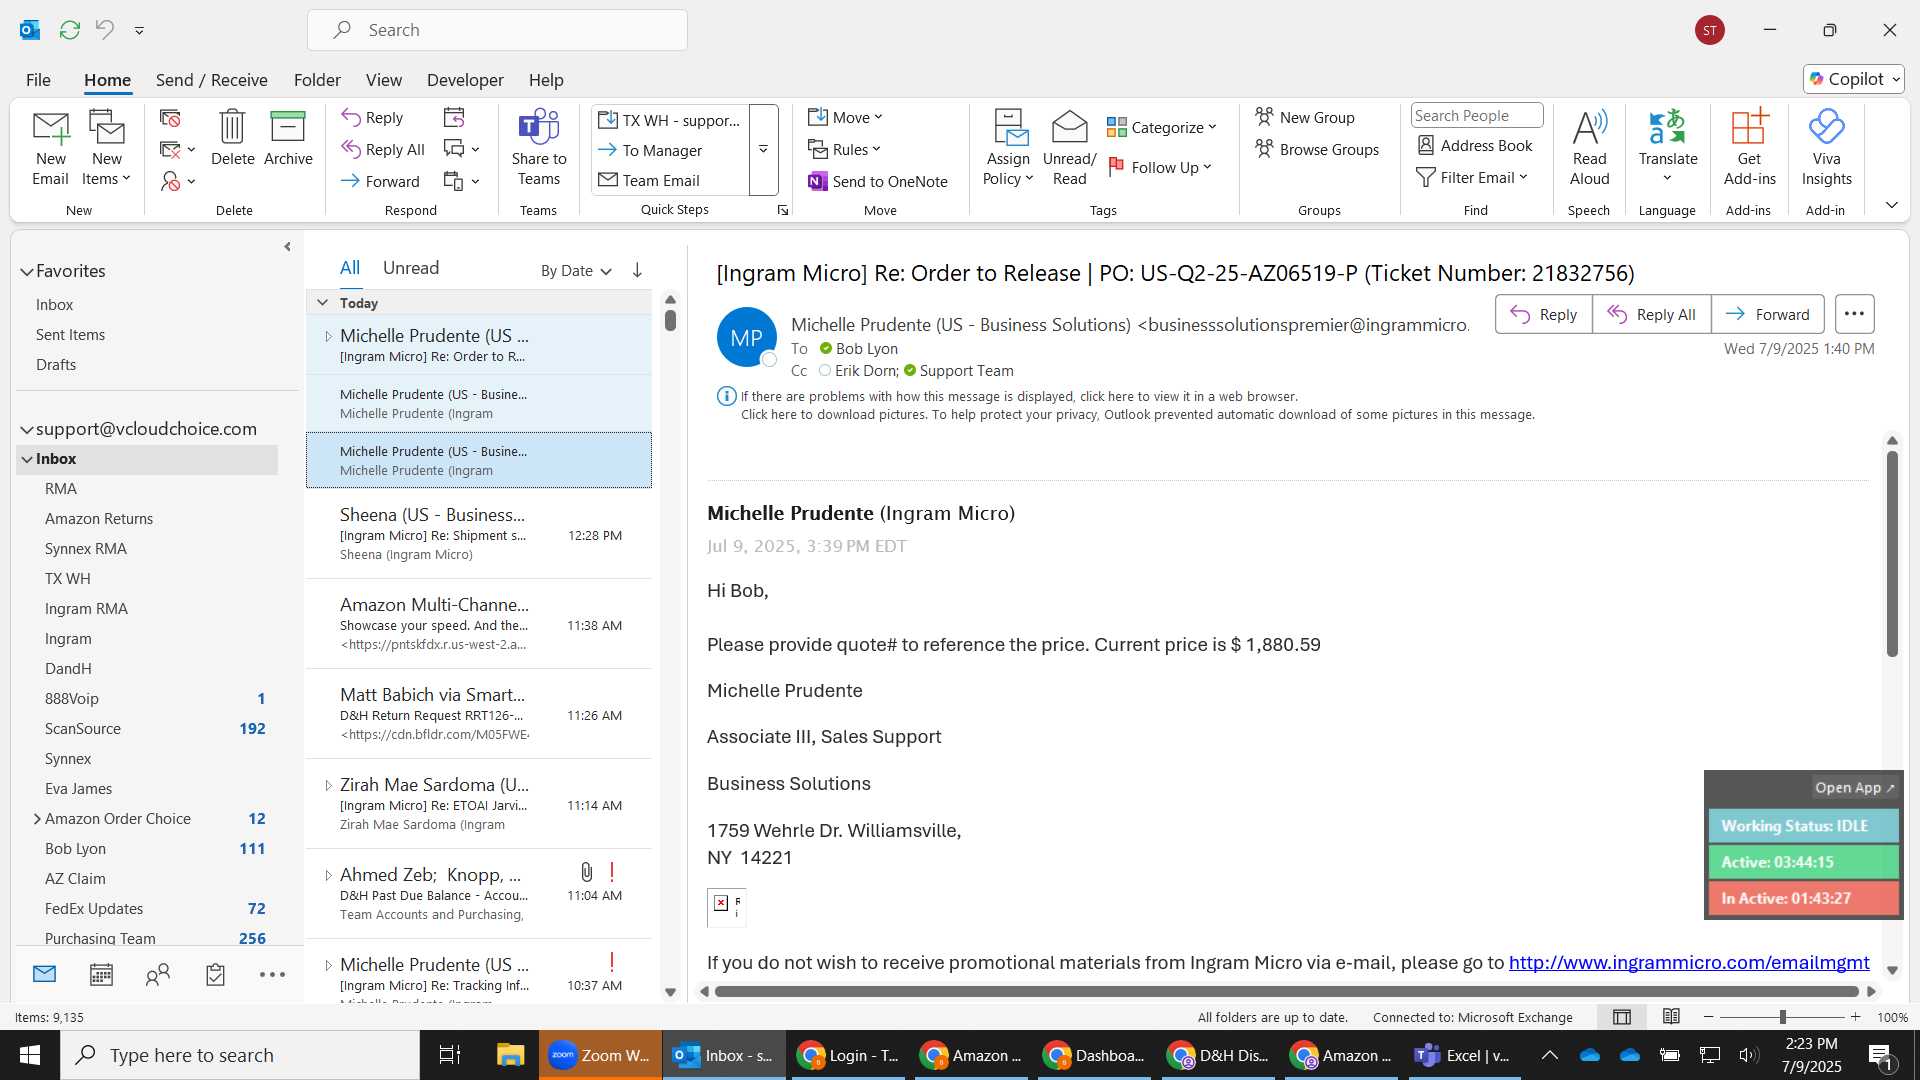This screenshot has width=1920, height=1080.
Task: Click Zoom Out minus button
Action: click(x=1709, y=1017)
